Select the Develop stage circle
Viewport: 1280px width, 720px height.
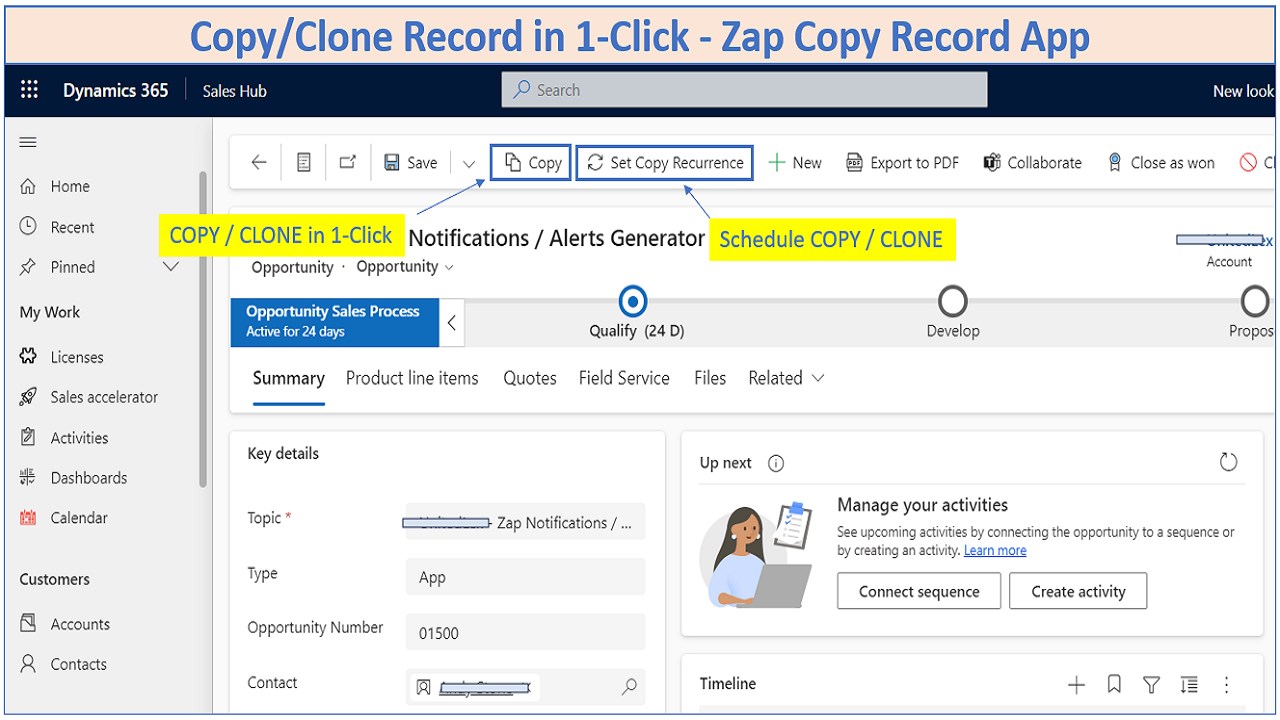pyautogui.click(x=952, y=301)
